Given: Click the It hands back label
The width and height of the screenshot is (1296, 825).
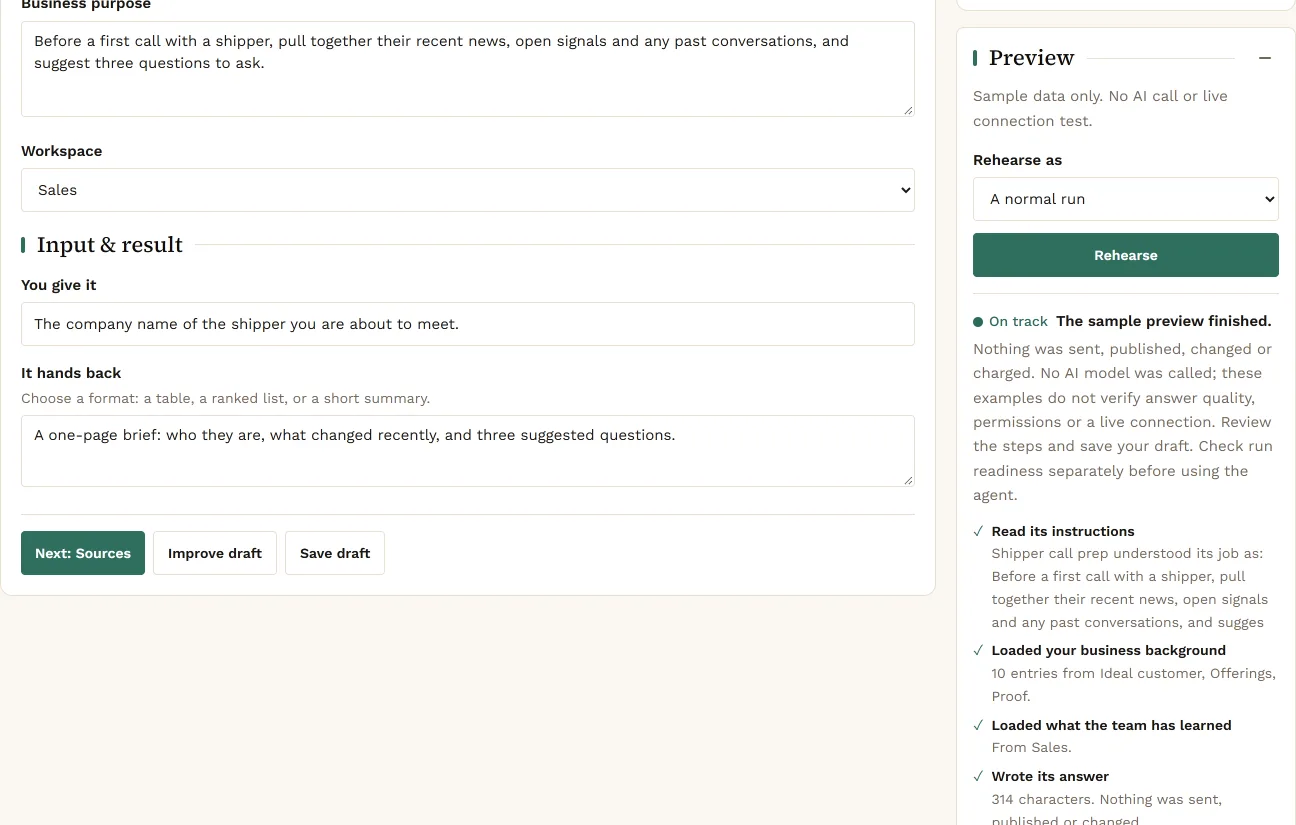Looking at the screenshot, I should [x=71, y=373].
